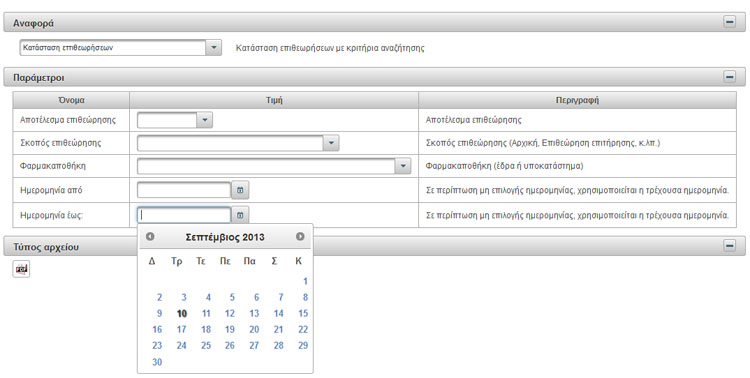
Task: Select day 28 in the calendar
Action: click(279, 345)
